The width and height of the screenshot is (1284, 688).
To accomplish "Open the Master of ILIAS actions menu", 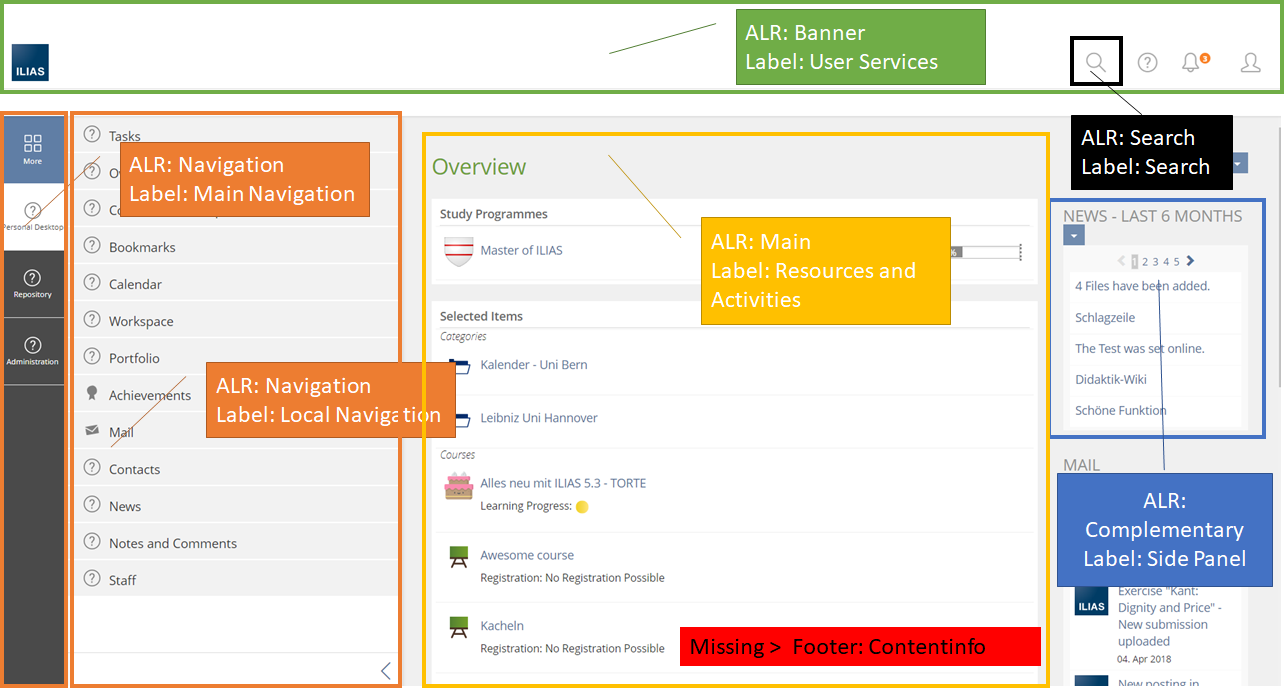I will coord(1020,252).
